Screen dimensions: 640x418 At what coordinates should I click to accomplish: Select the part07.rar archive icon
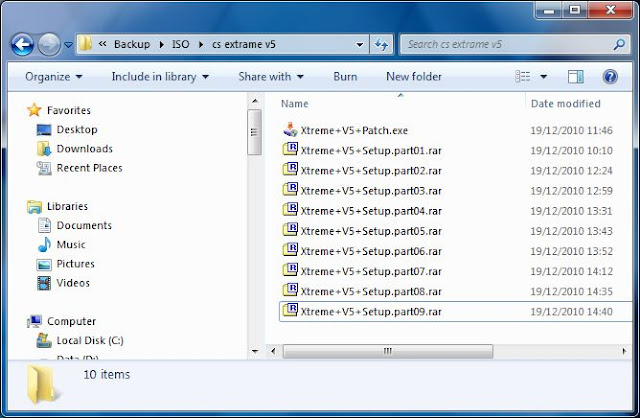tap(290, 269)
